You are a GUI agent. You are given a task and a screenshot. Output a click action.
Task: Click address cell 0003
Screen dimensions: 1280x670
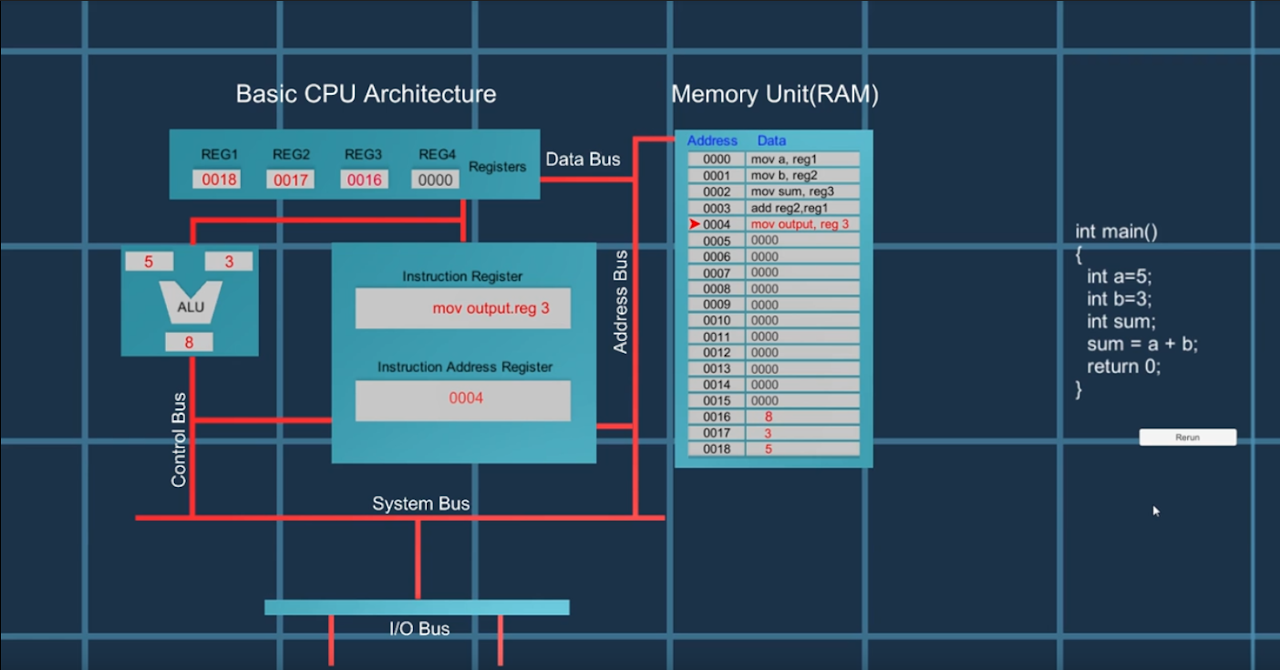click(716, 207)
